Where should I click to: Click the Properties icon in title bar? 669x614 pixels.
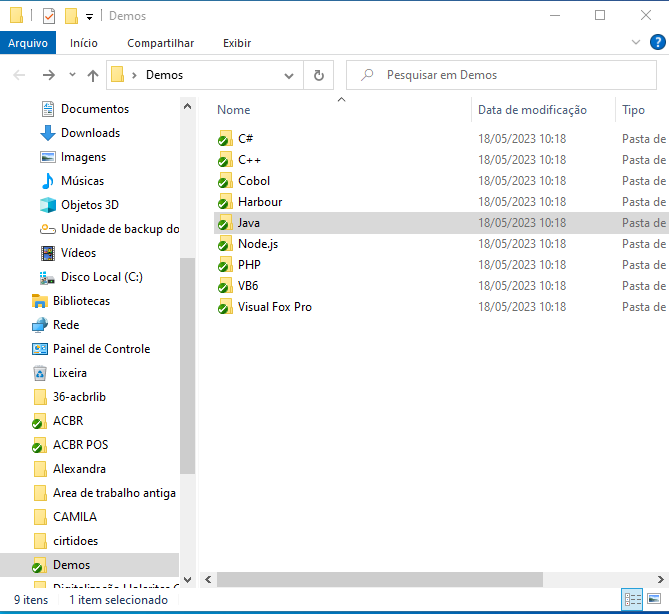pyautogui.click(x=49, y=16)
